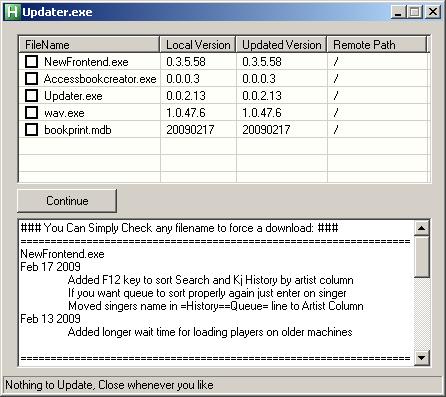Click 'Nothing to Update' status bar text
The image size is (446, 397).
click(109, 385)
